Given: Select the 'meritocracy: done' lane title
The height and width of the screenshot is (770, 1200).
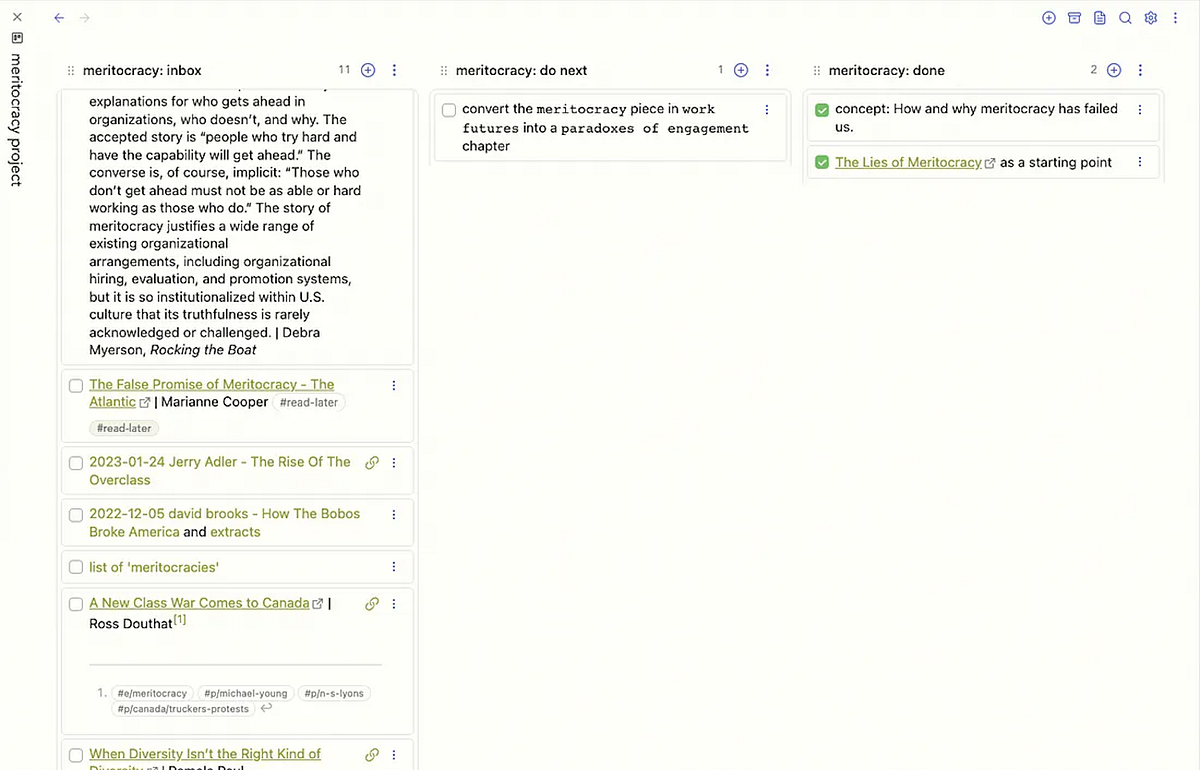Looking at the screenshot, I should [x=887, y=71].
